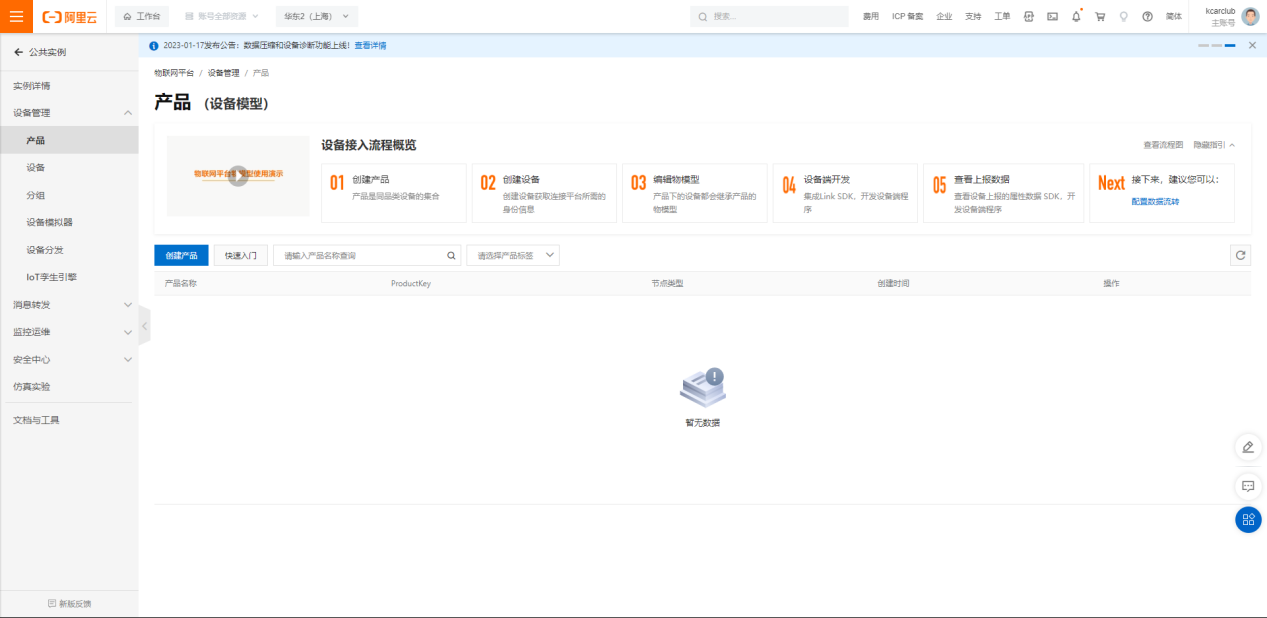Screen dimensions: 1267x618
Task: Open the 配置数据流转 link
Action: (x=1155, y=202)
